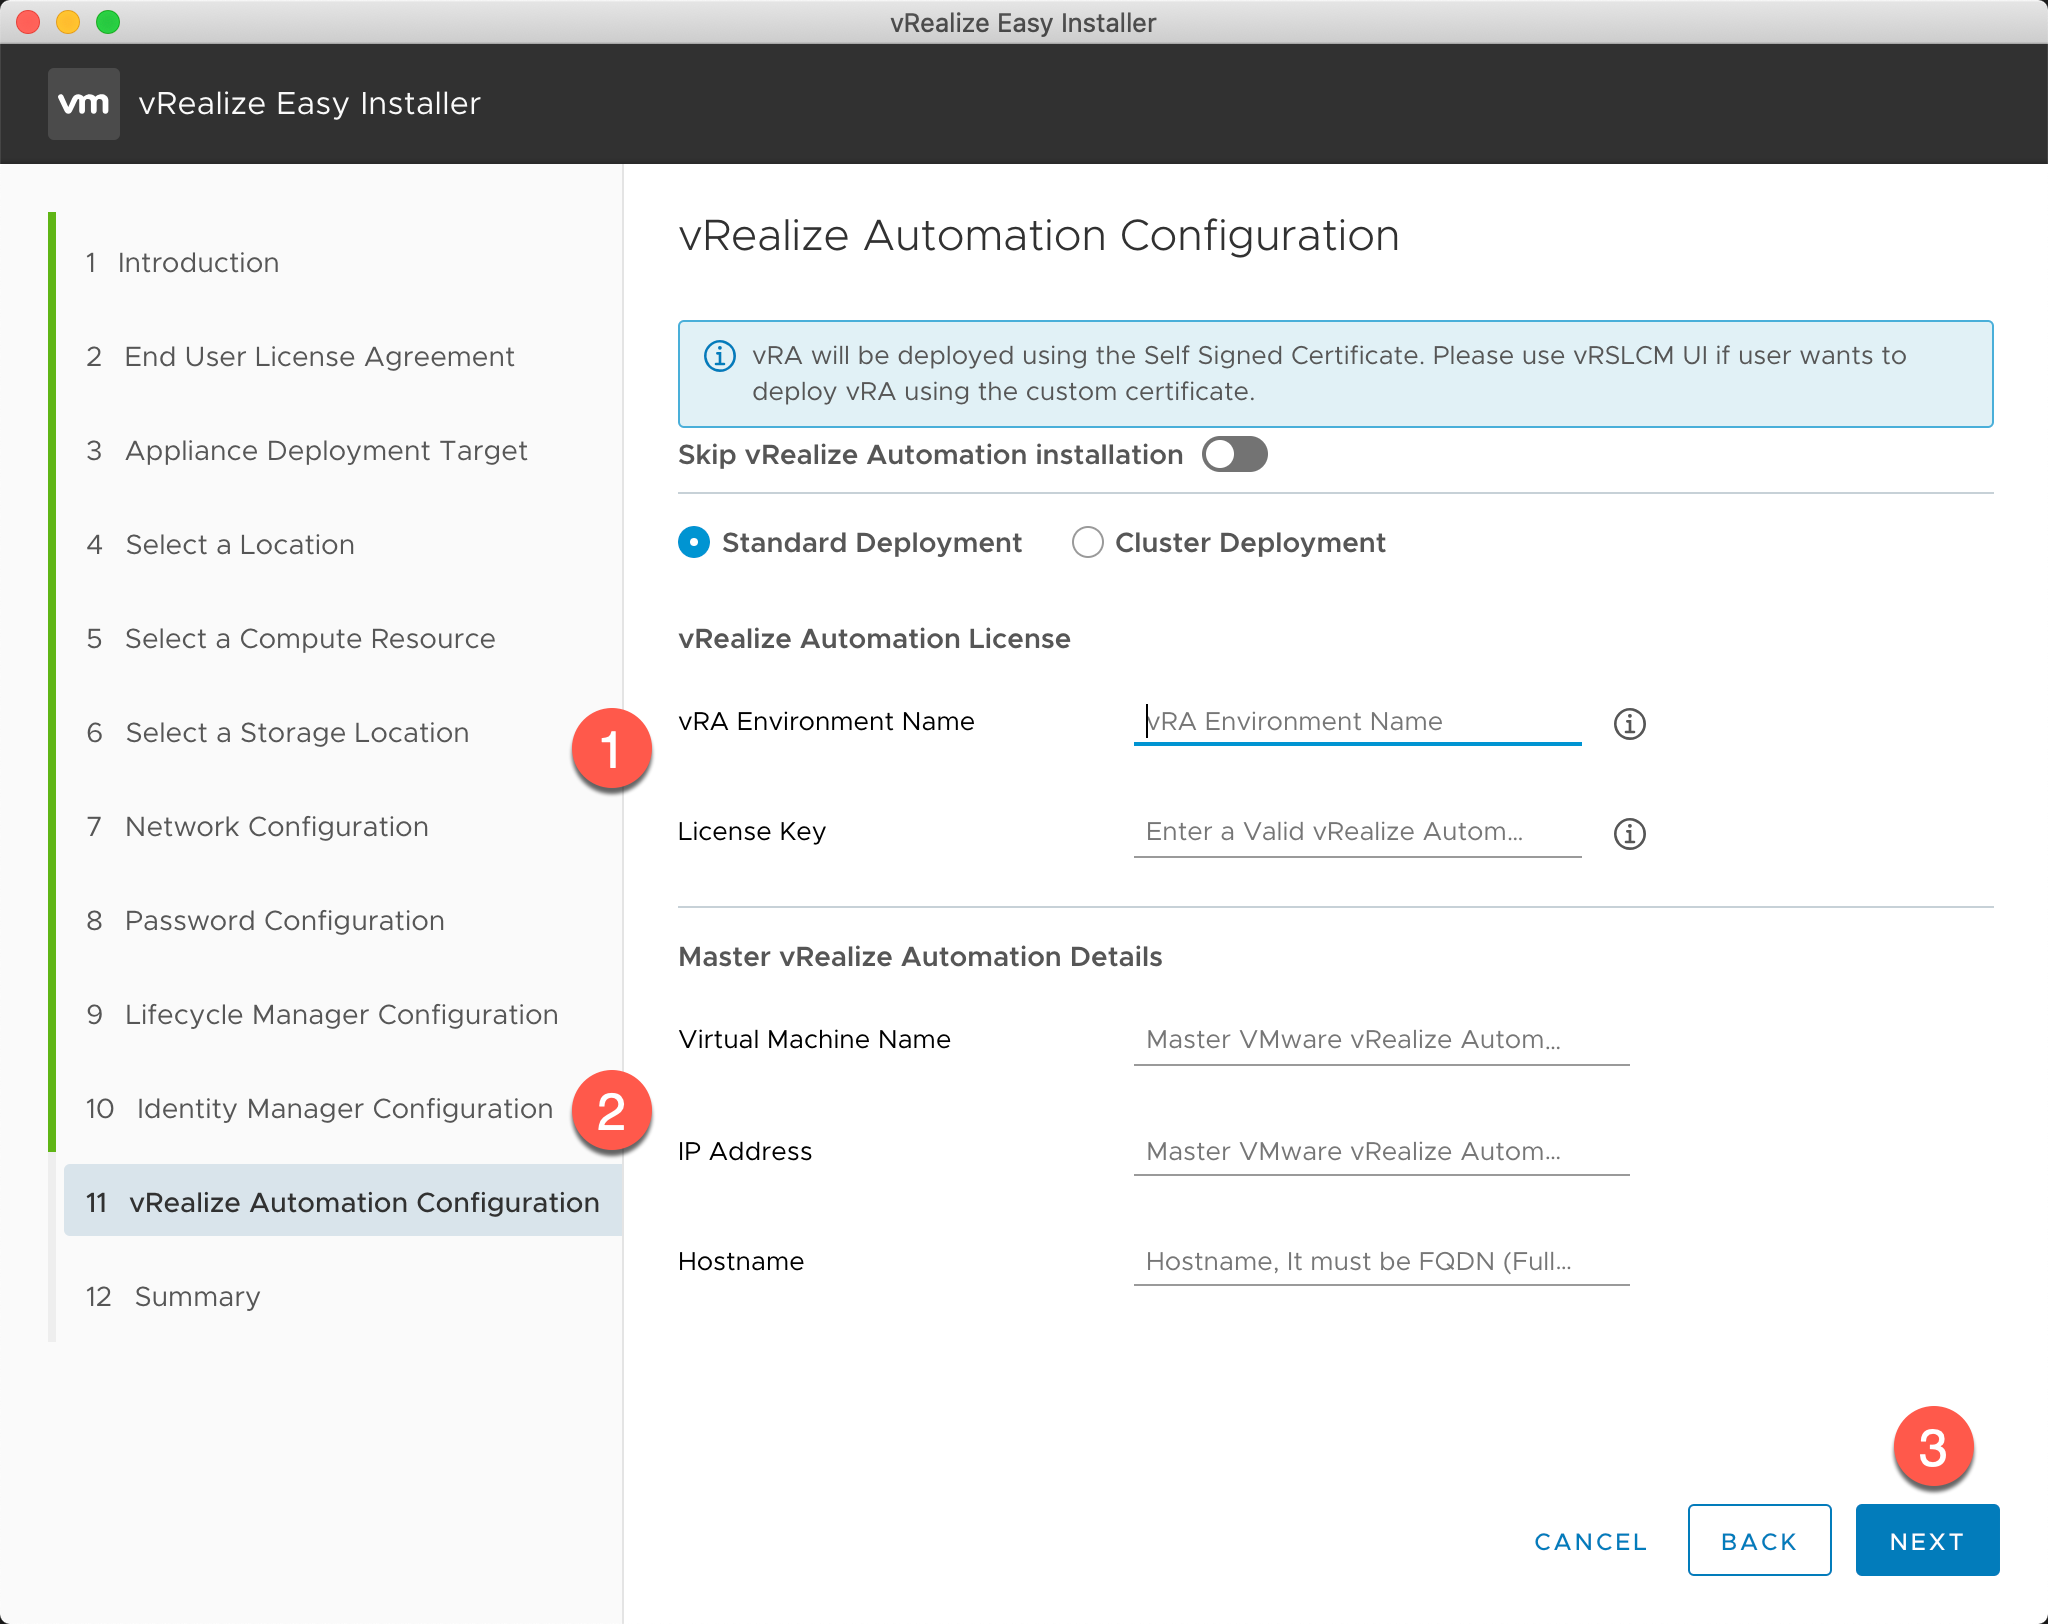Click the green macOS zoom window button
The width and height of the screenshot is (2048, 1624).
tap(108, 22)
